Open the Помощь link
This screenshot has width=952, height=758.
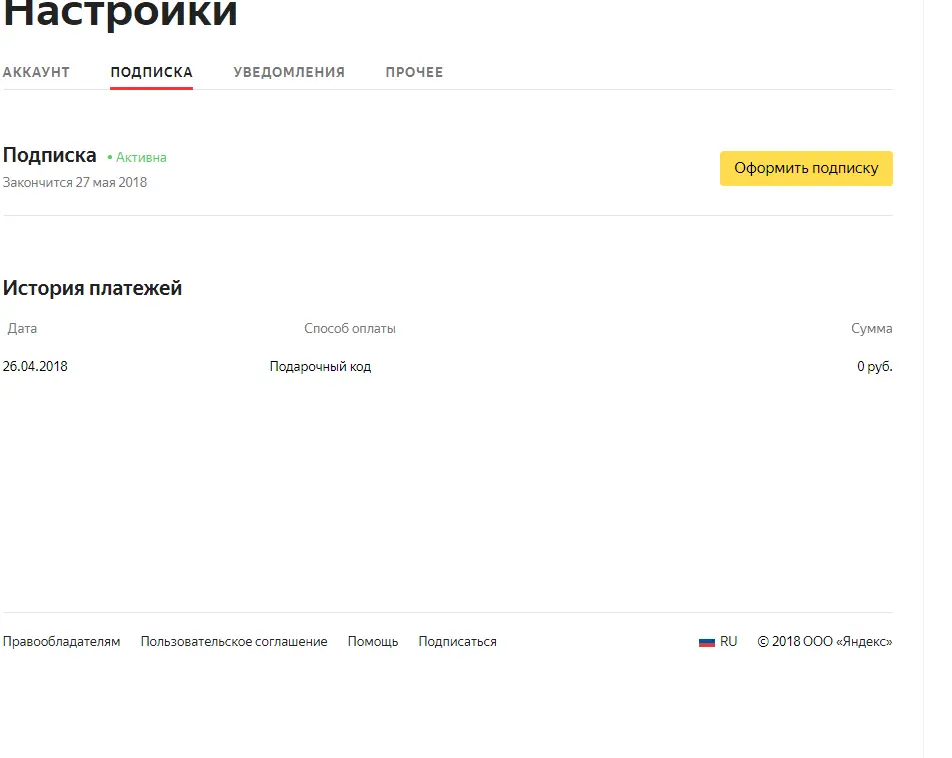pyautogui.click(x=373, y=641)
